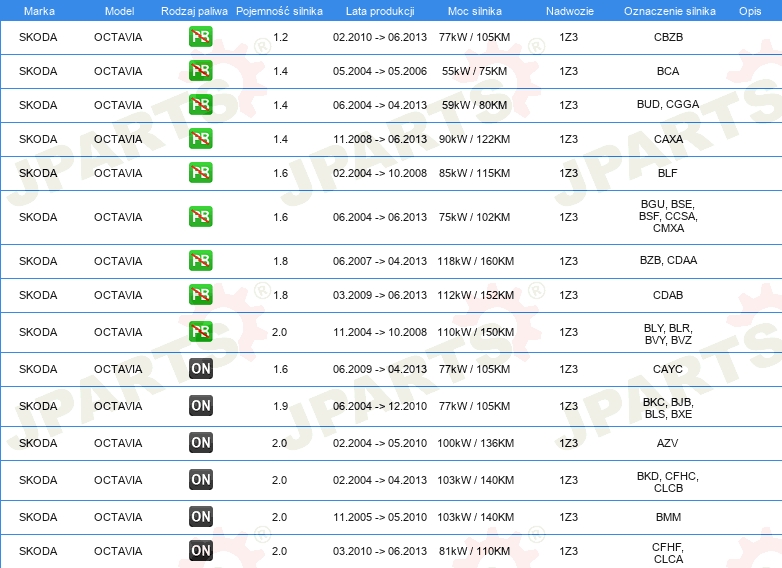Click power value 85kW / 115KM
Image resolution: width=782 pixels, height=568 pixels.
point(474,173)
